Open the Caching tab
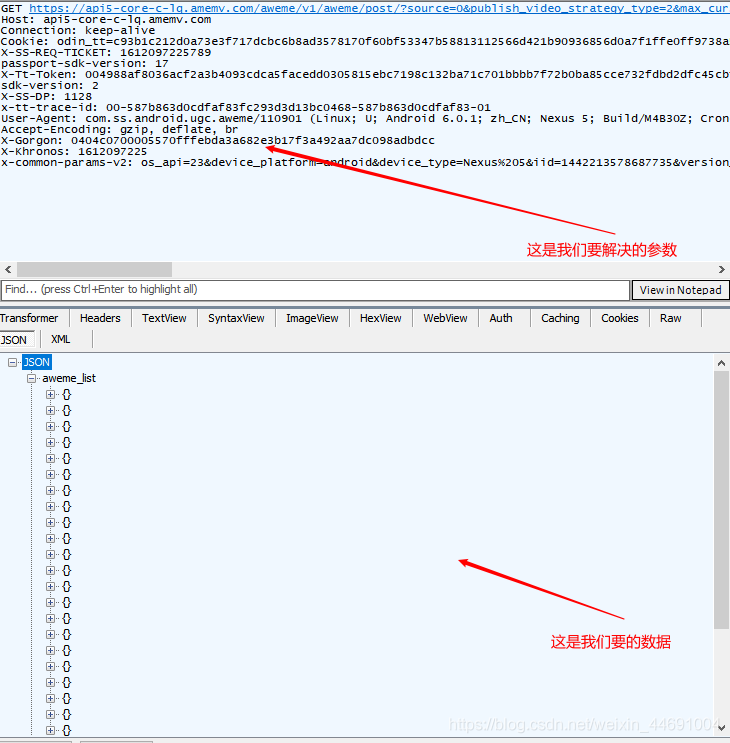Viewport: 730px width, 743px height. coord(560,318)
